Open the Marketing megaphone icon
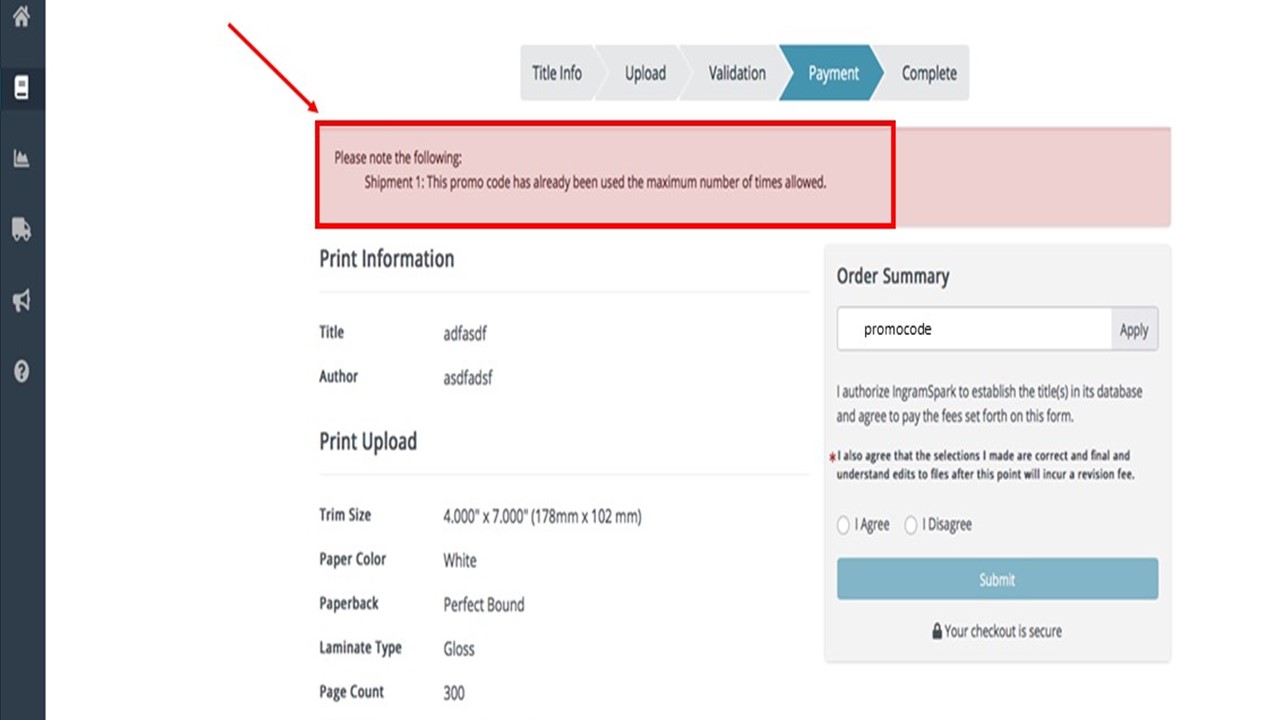The width and height of the screenshot is (1280, 720). (x=21, y=300)
